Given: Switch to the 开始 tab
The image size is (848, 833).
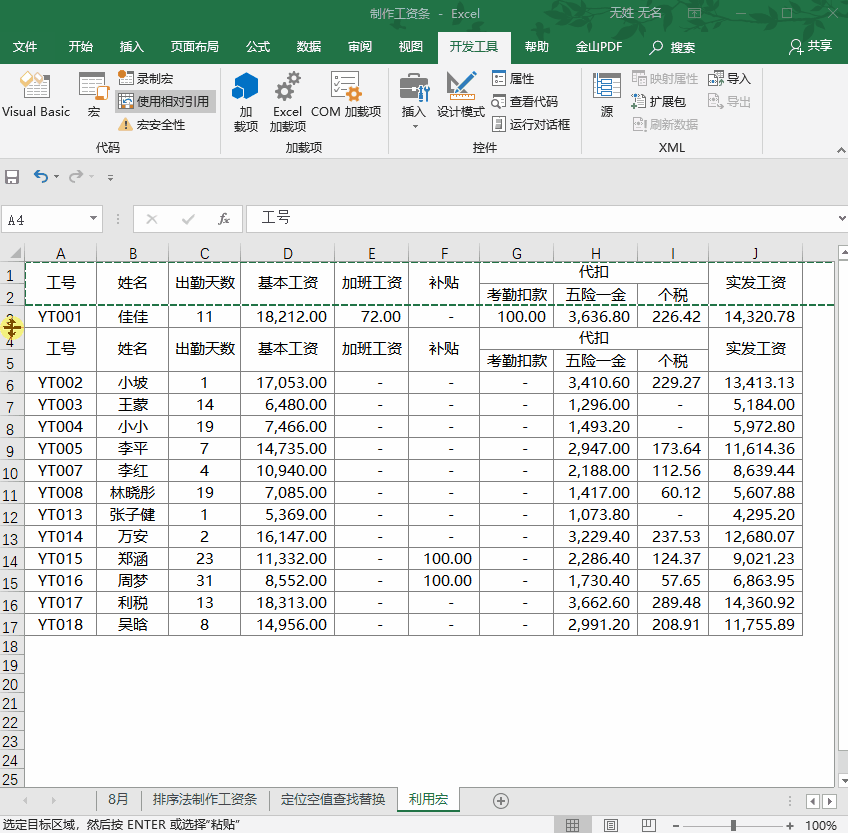Looking at the screenshot, I should 81,47.
